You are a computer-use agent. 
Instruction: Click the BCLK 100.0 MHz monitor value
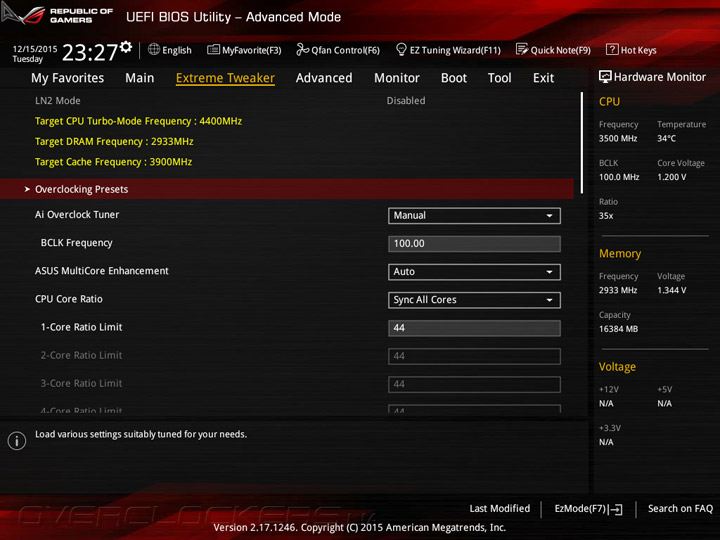tap(619, 177)
